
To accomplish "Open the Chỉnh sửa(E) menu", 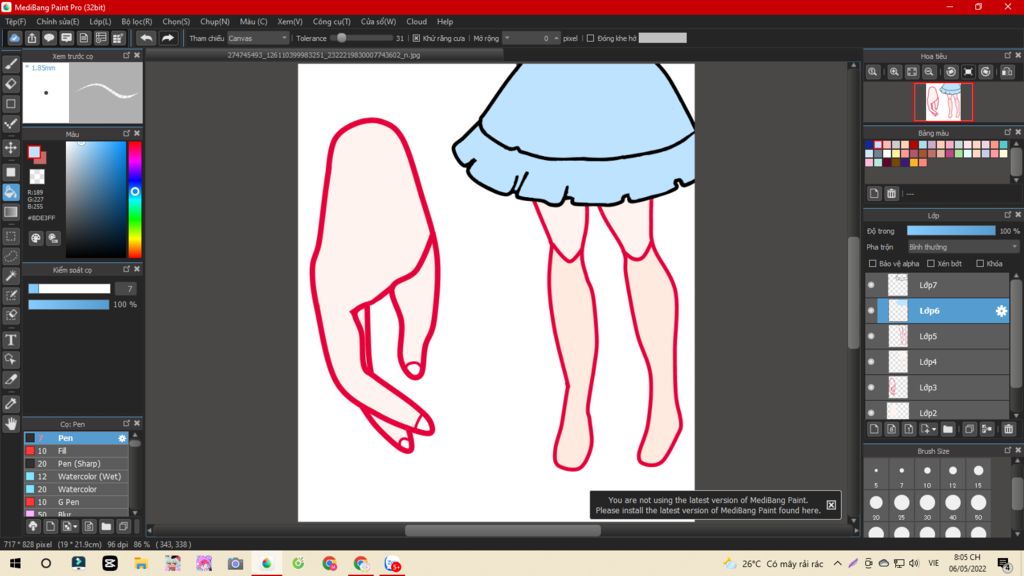I will pos(57,22).
